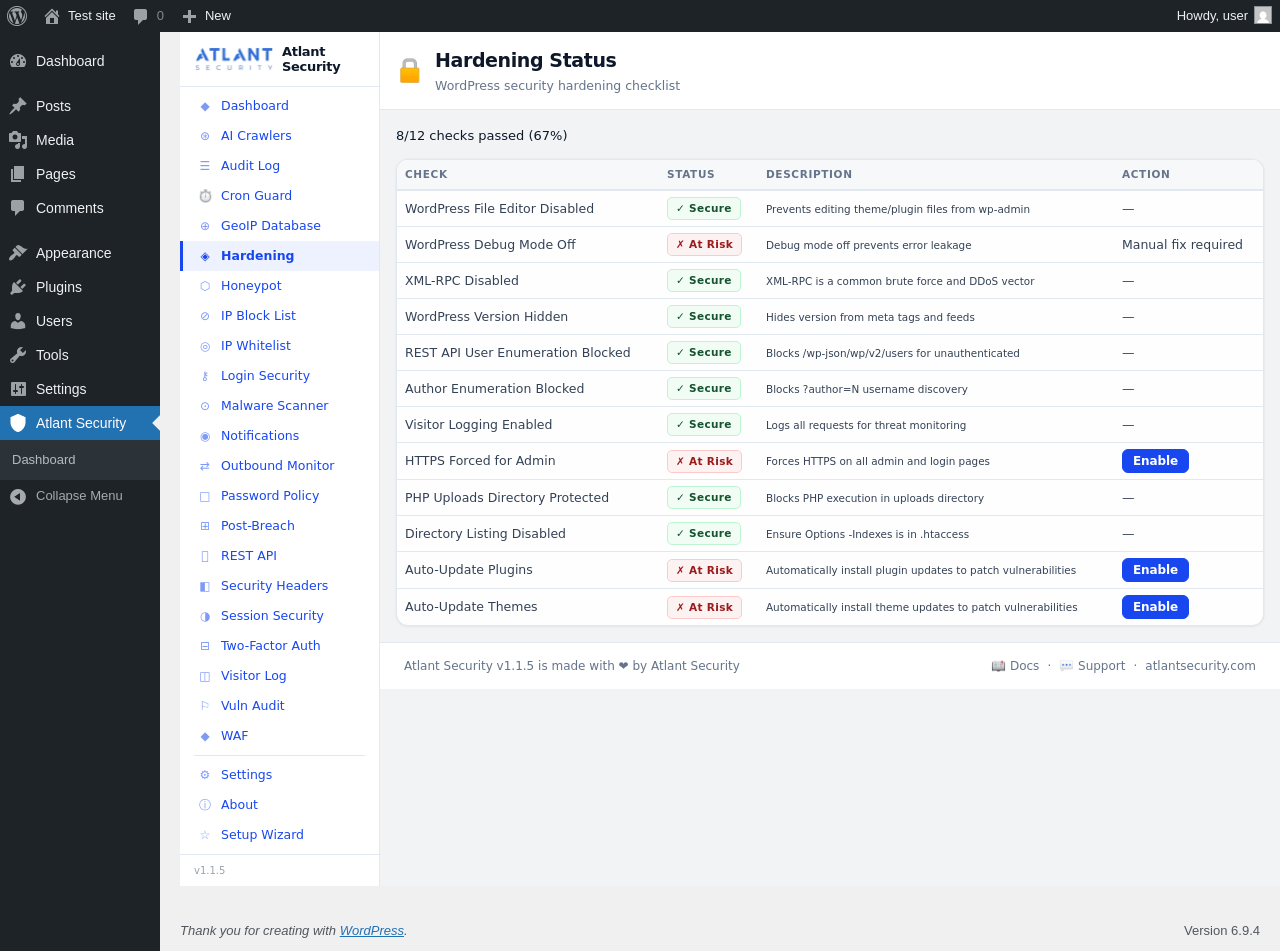Go to Security Headers

click(280, 586)
